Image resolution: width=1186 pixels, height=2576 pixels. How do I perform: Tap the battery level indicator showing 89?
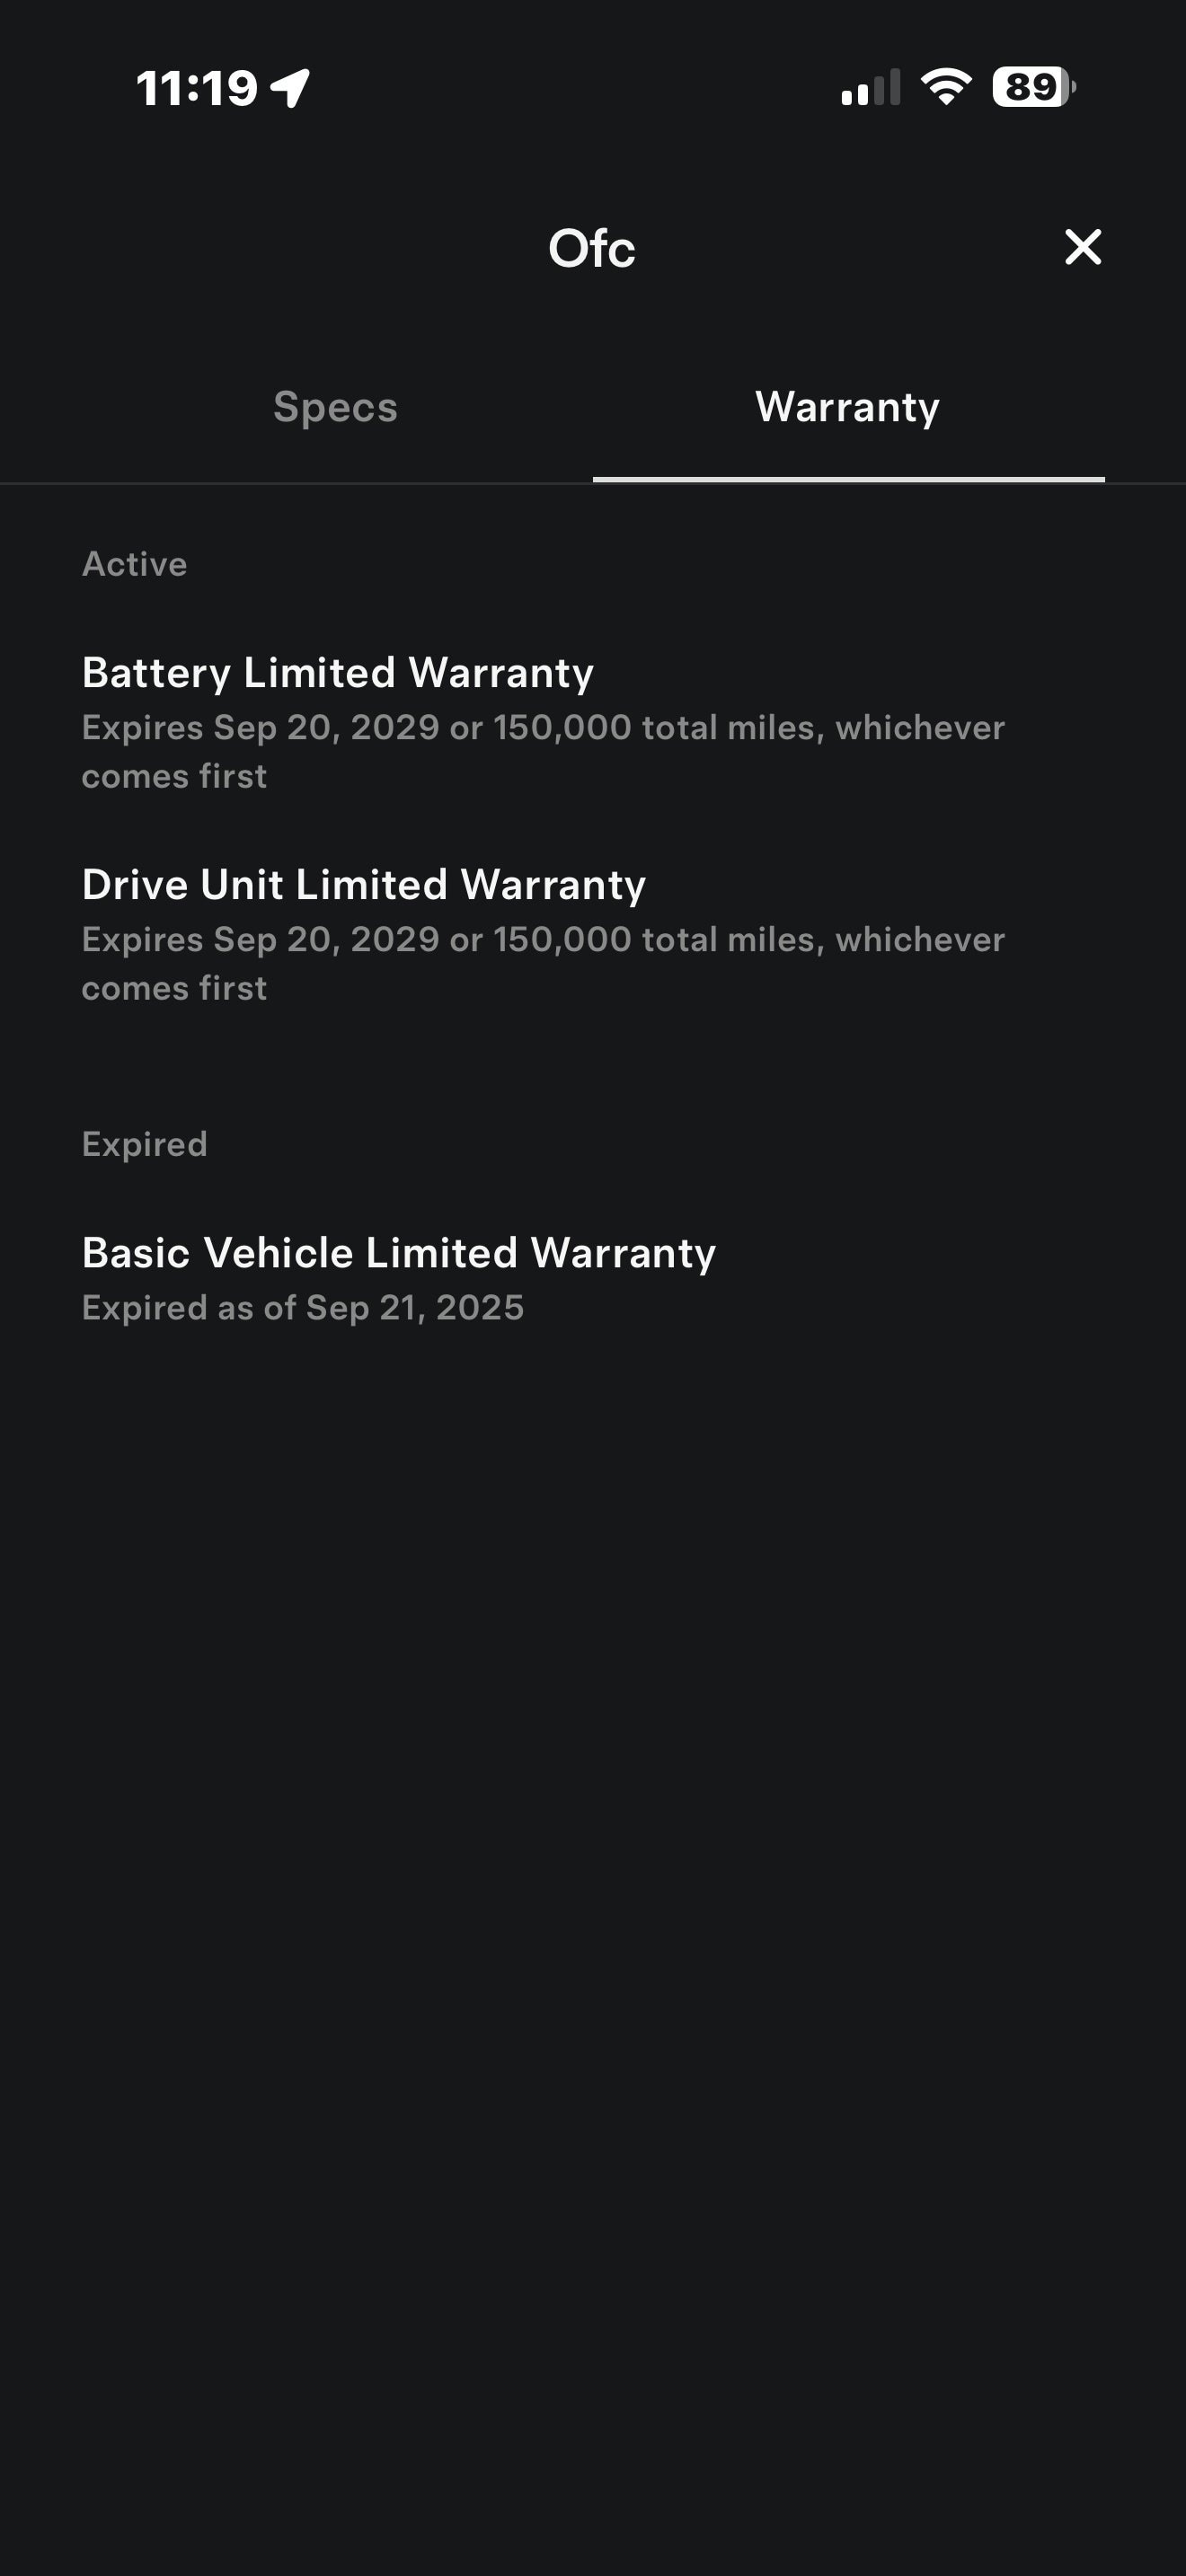pyautogui.click(x=1034, y=87)
